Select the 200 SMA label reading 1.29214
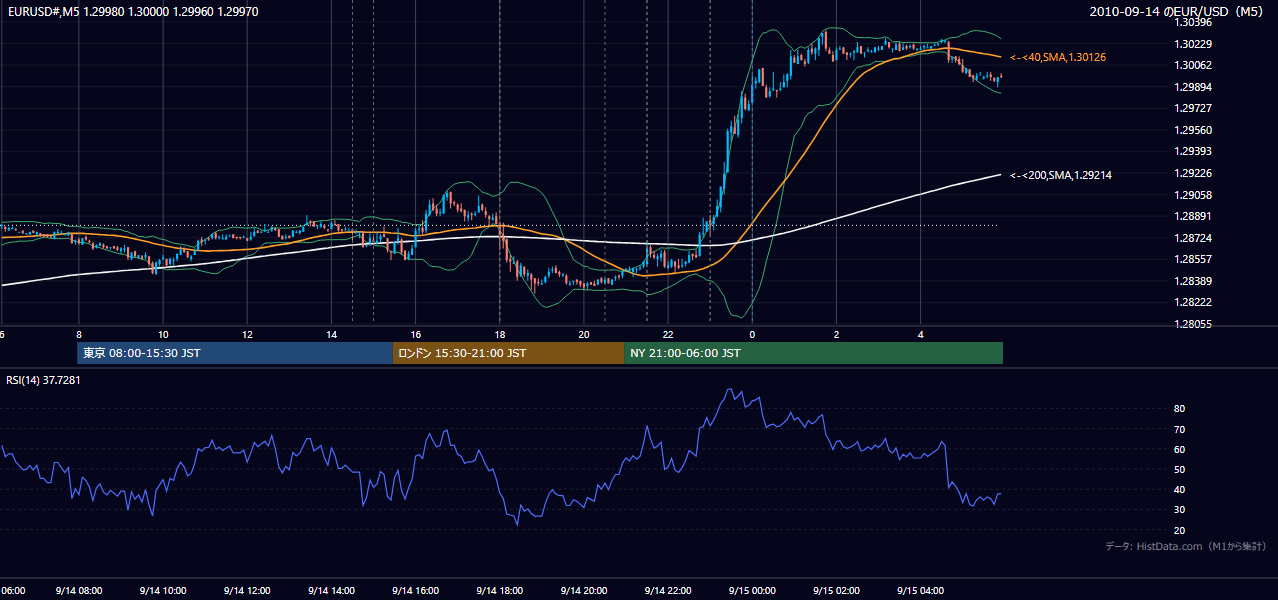 tap(1061, 175)
